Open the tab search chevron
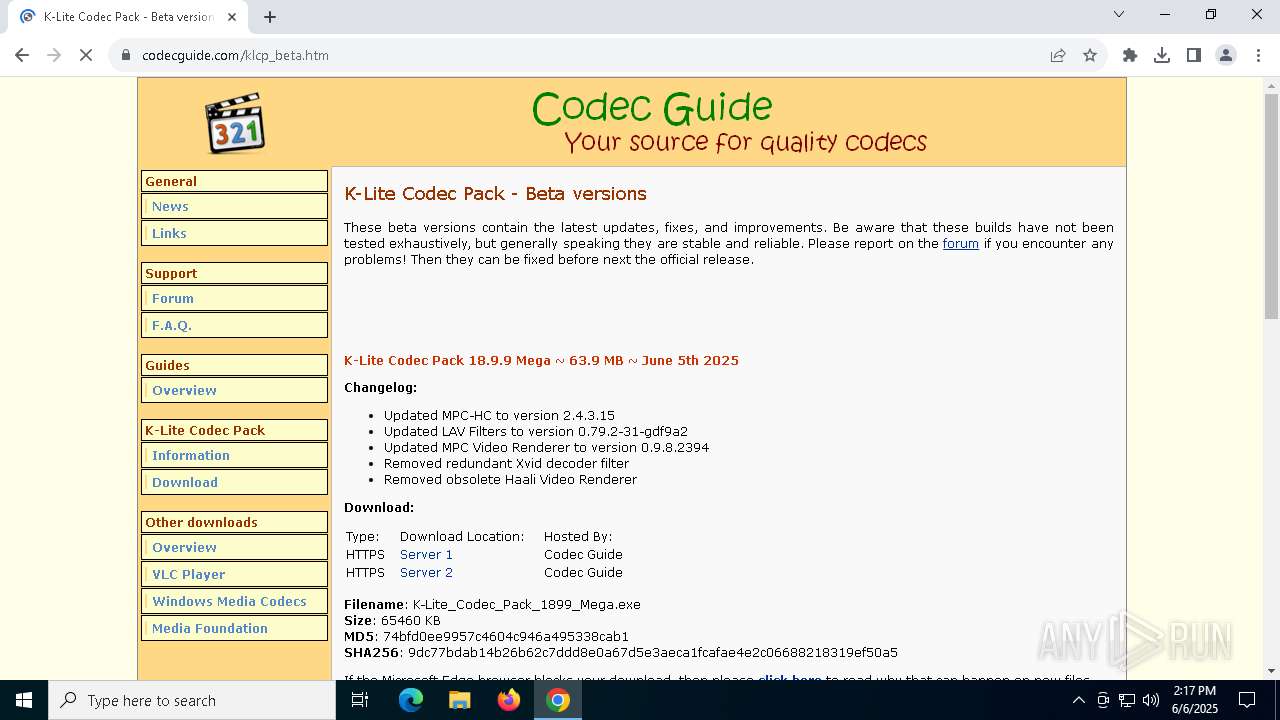 (x=1119, y=14)
